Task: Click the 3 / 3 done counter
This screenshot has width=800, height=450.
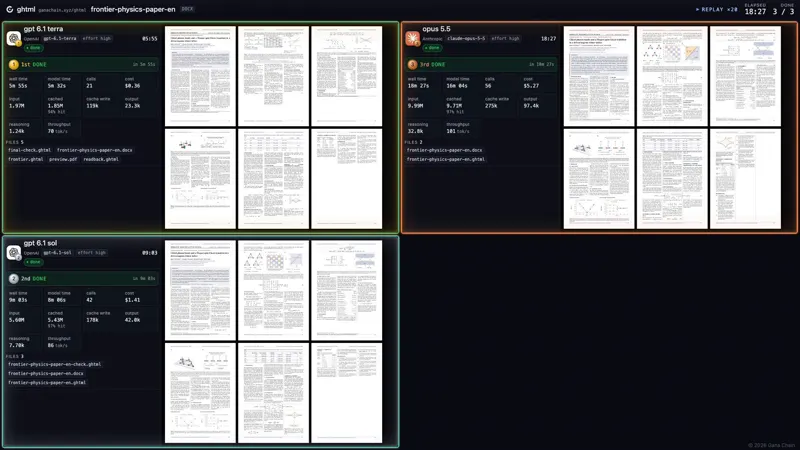Action: point(784,11)
